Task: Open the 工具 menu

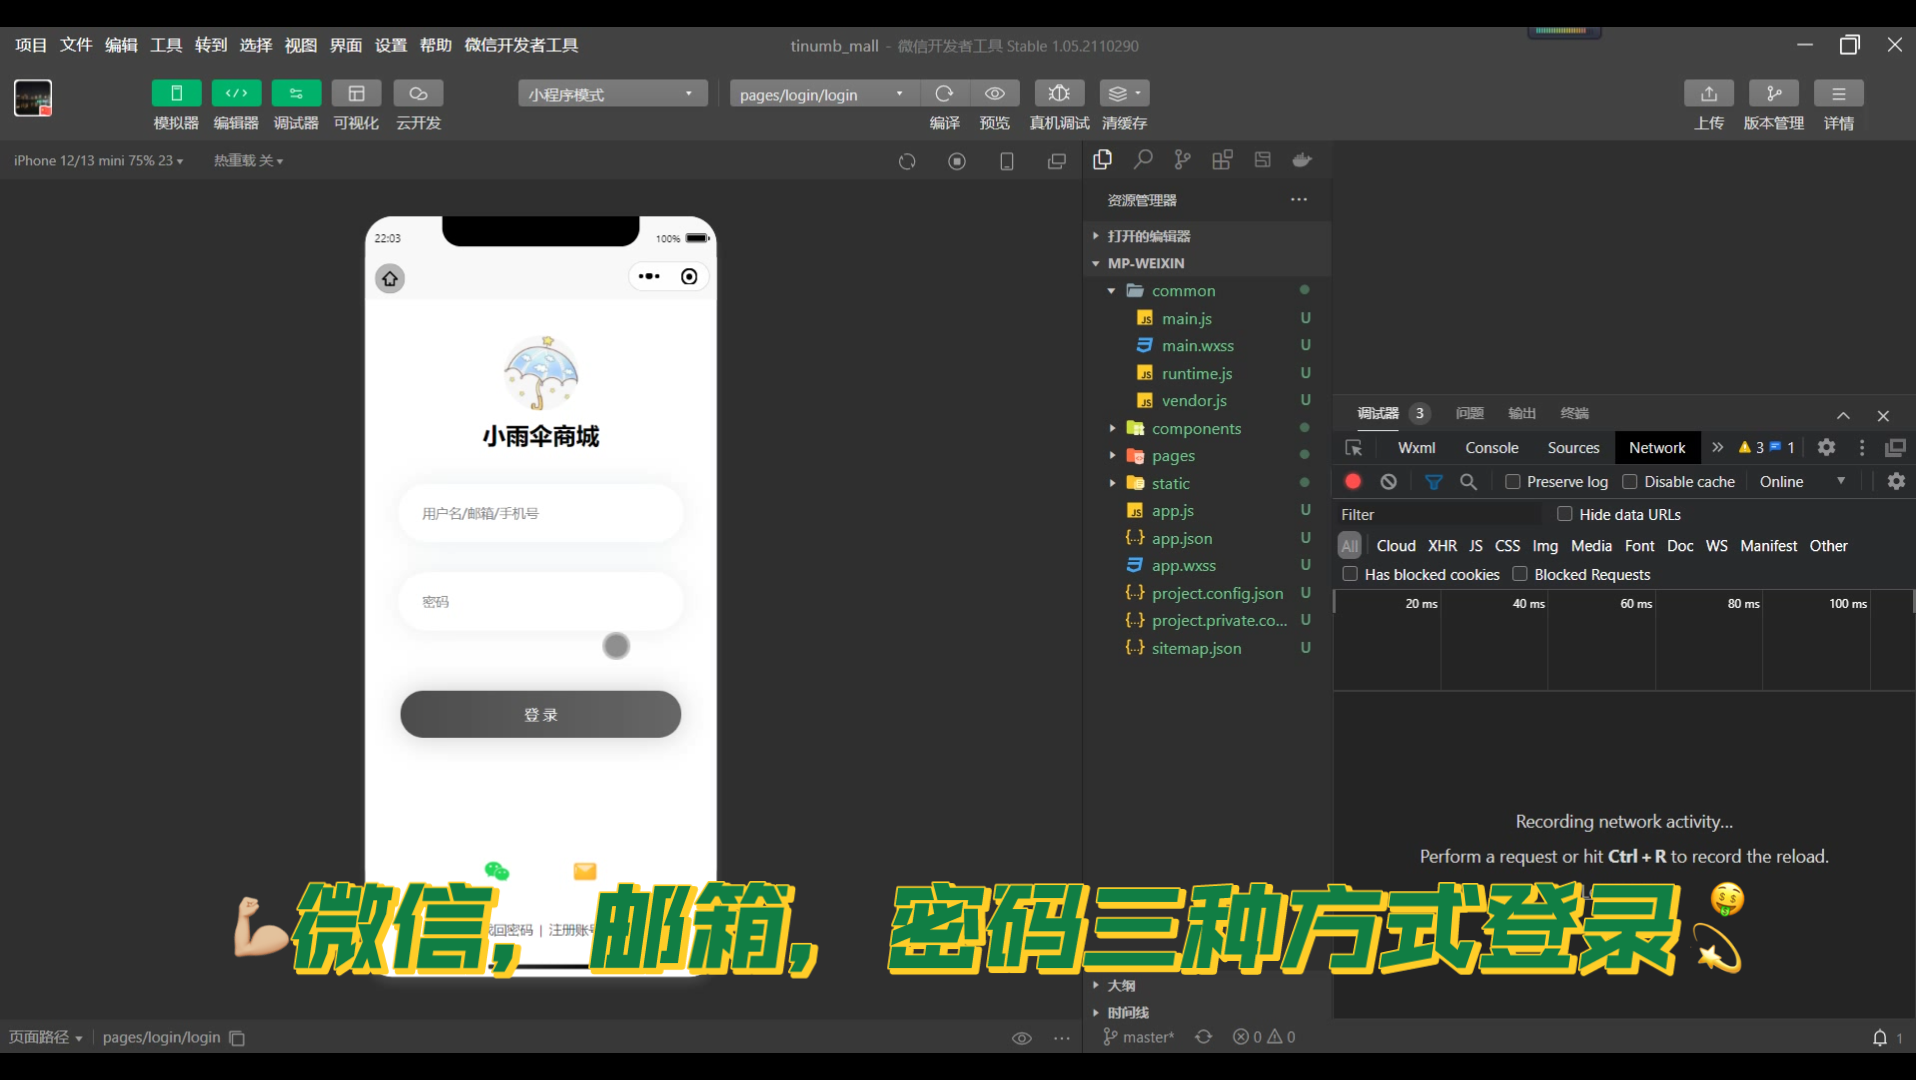Action: [165, 45]
